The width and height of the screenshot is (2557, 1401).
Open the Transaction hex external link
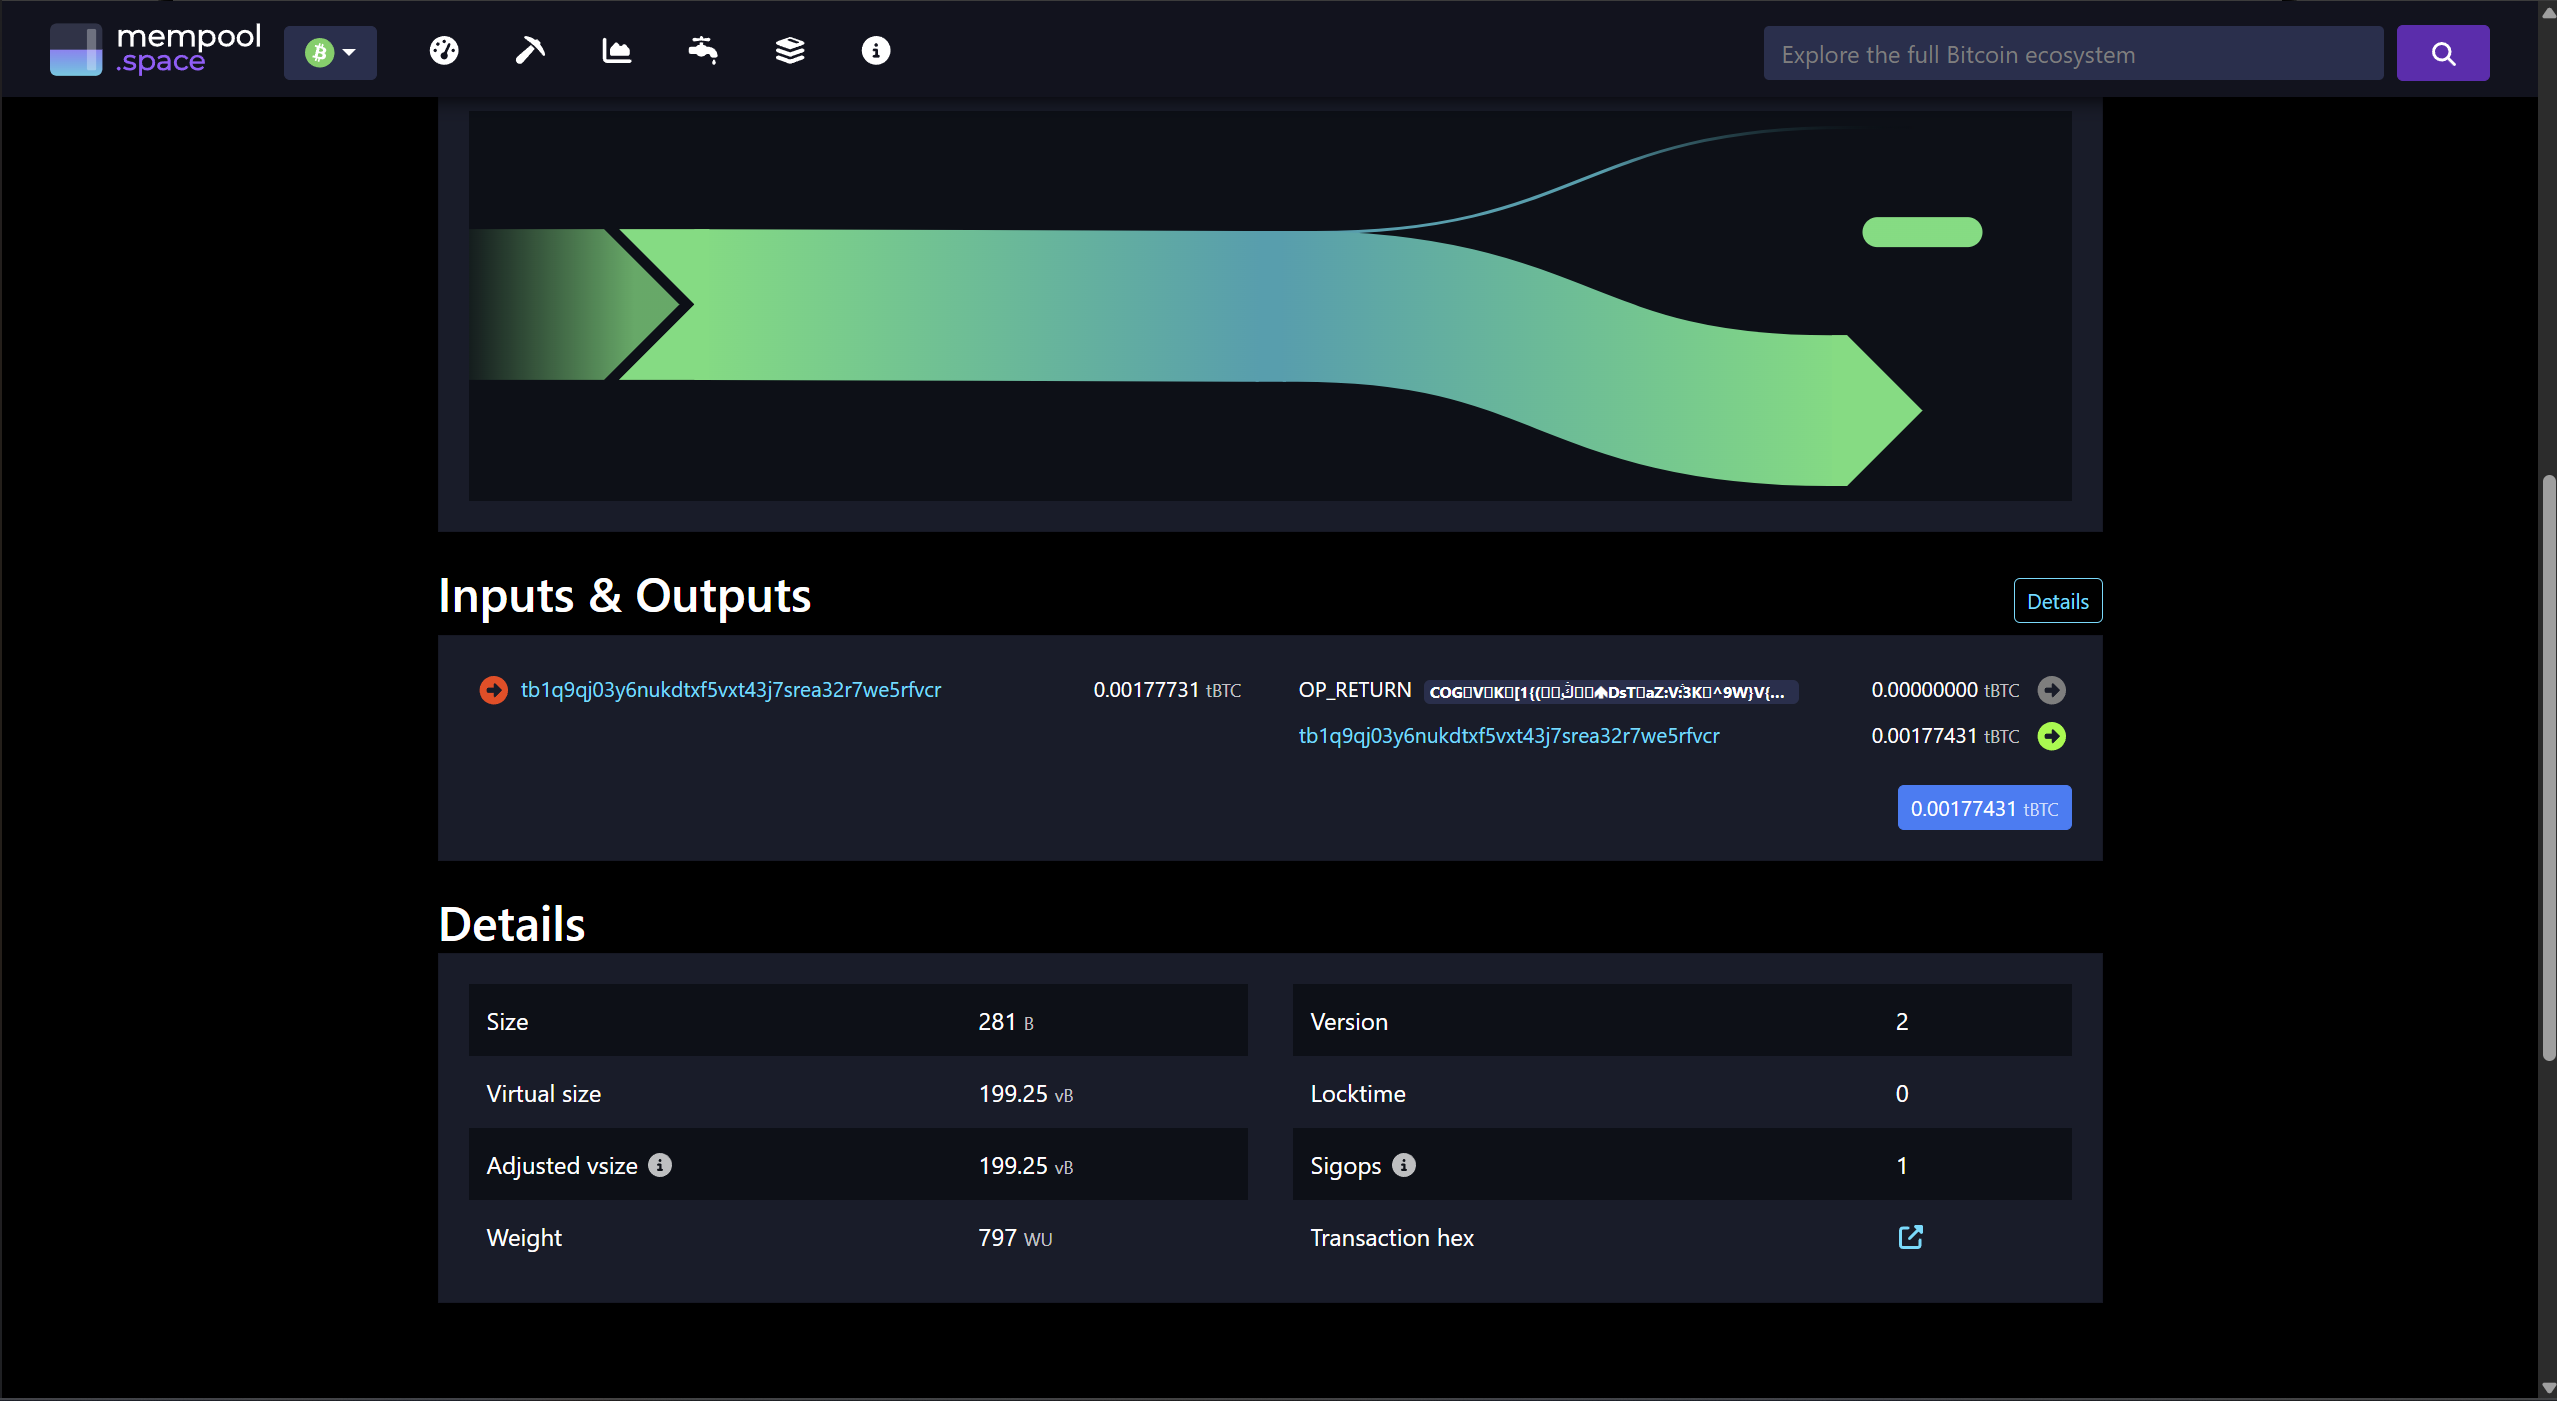click(1910, 1237)
